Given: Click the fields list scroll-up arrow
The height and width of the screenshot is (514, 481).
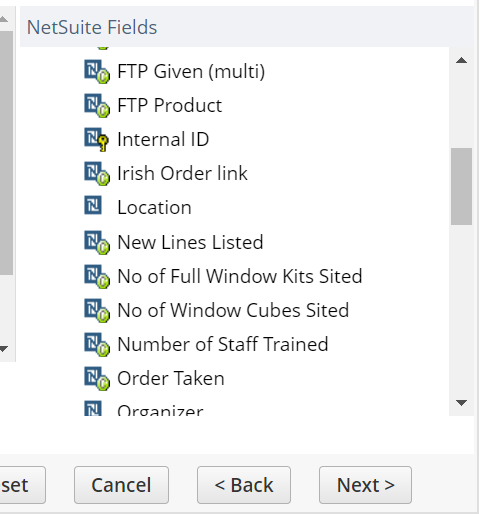Looking at the screenshot, I should click(461, 60).
